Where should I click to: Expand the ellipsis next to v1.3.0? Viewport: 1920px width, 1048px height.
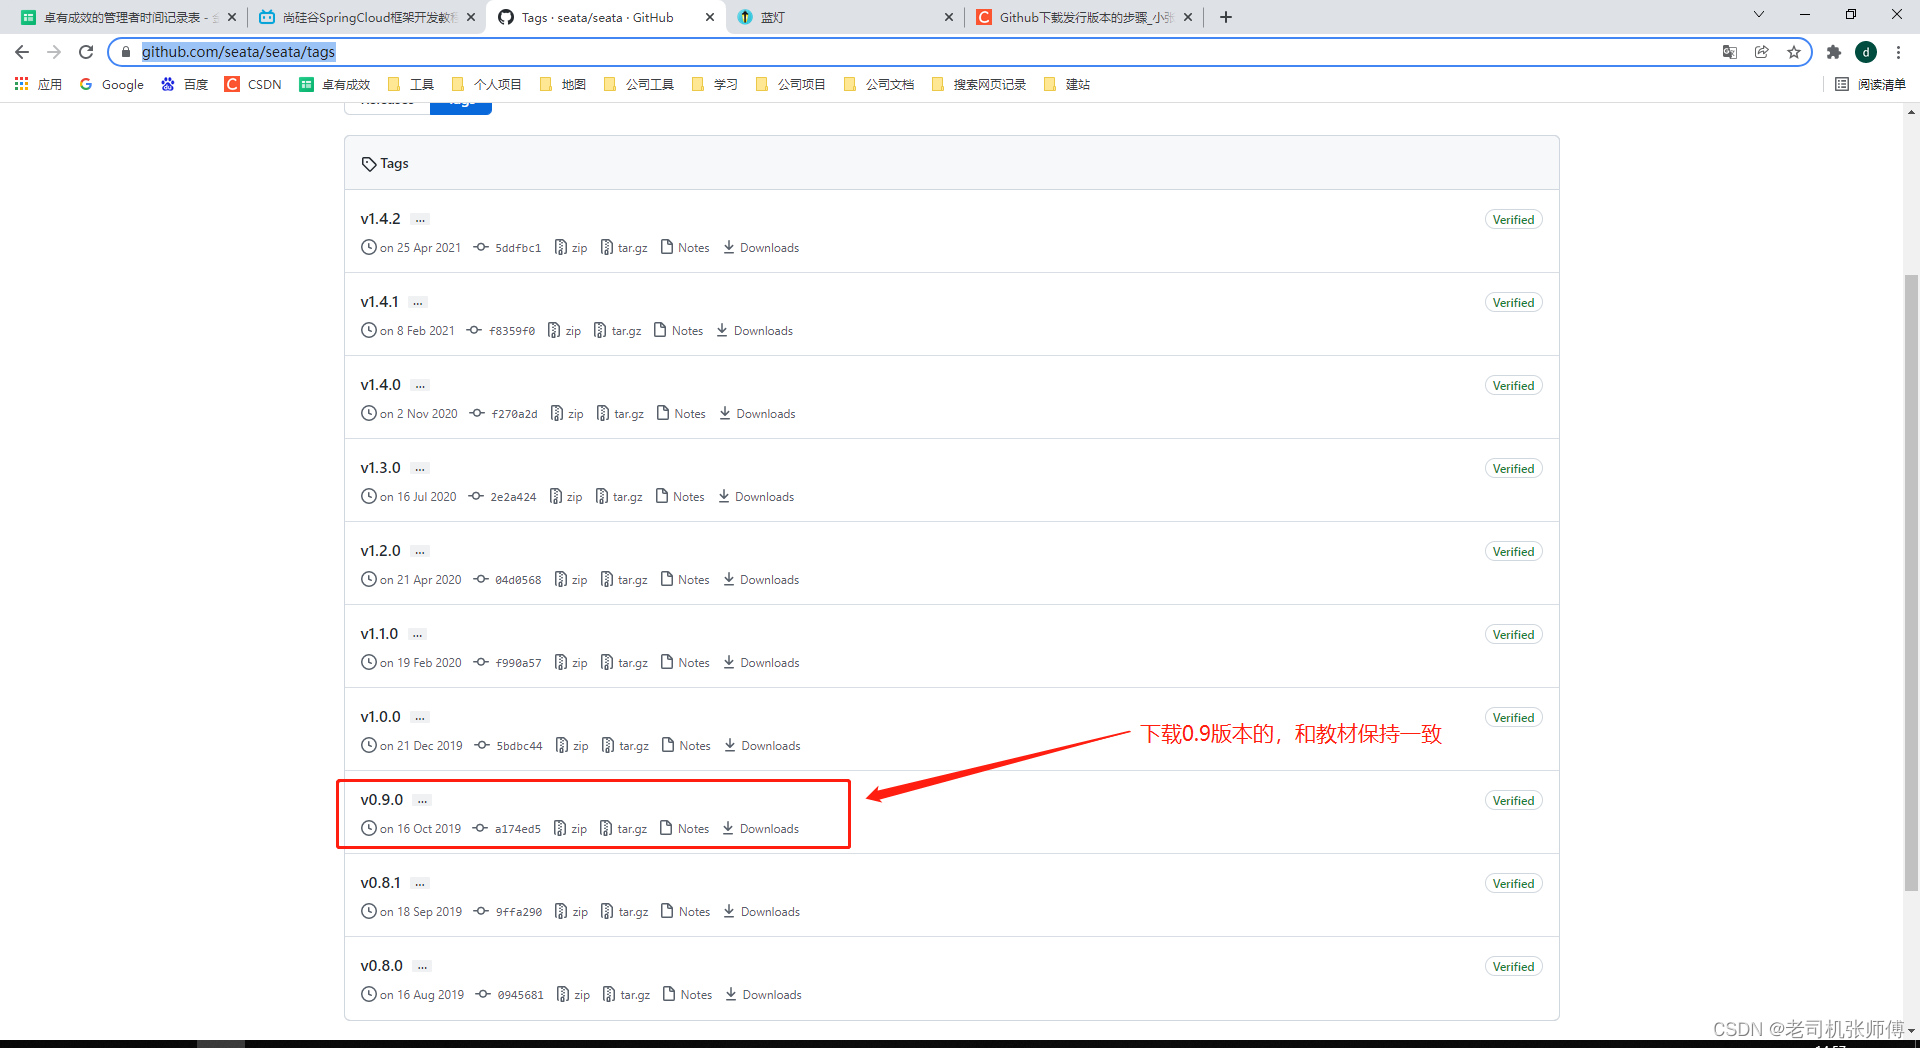(420, 468)
